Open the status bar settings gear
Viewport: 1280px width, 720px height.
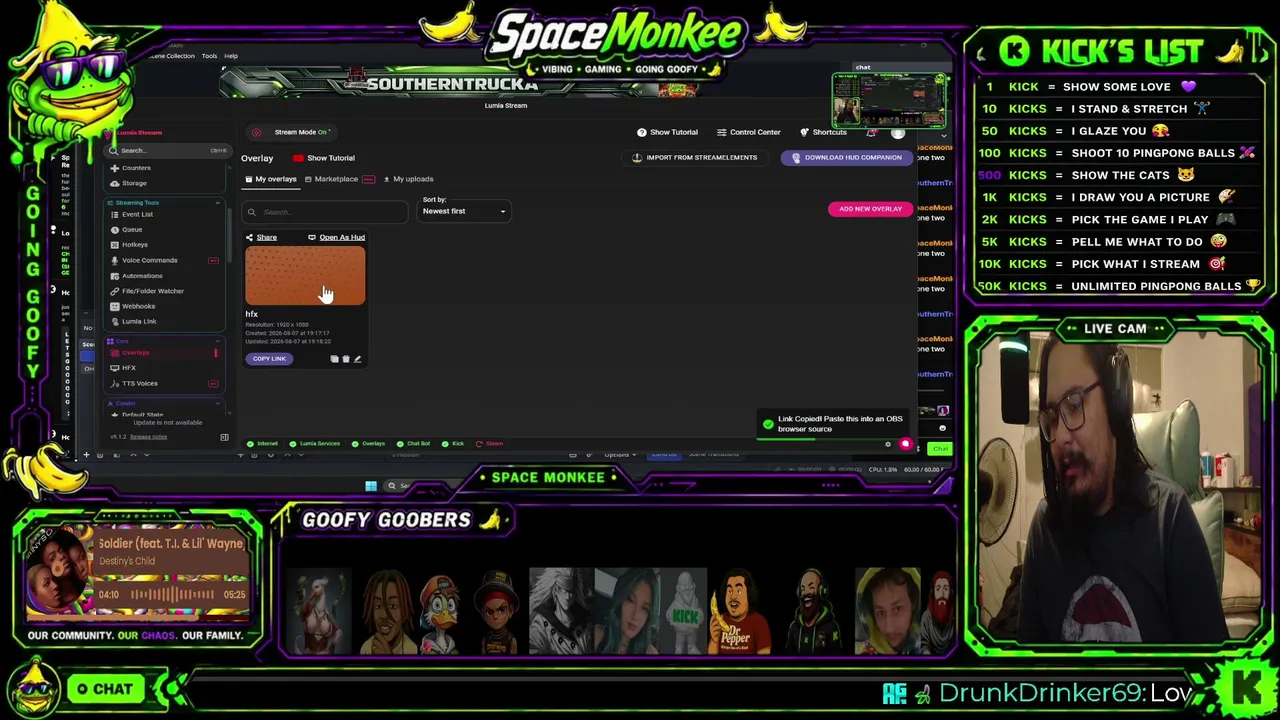coord(887,444)
